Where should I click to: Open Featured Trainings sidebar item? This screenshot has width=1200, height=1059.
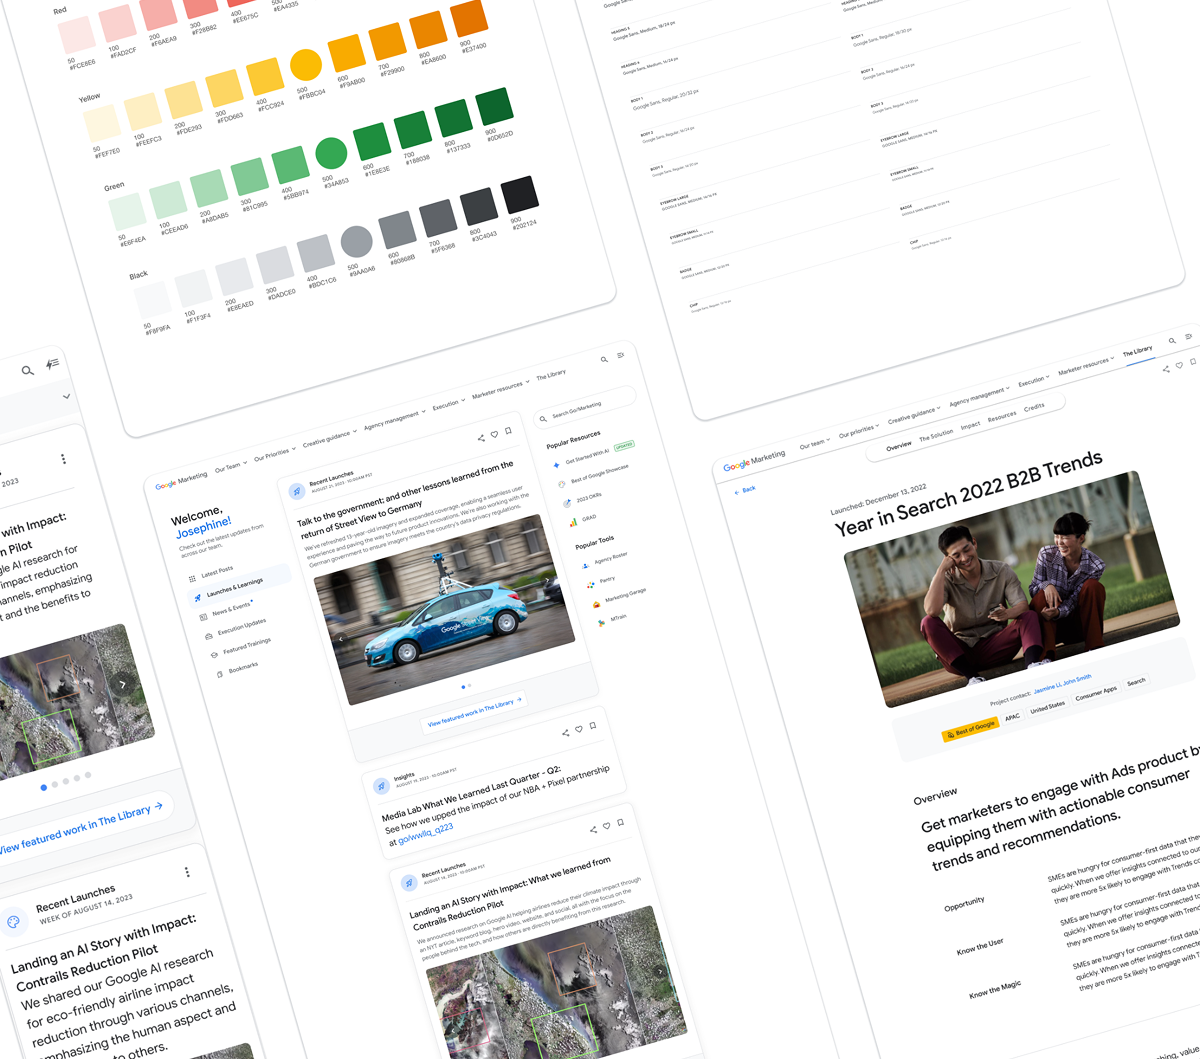(x=241, y=647)
